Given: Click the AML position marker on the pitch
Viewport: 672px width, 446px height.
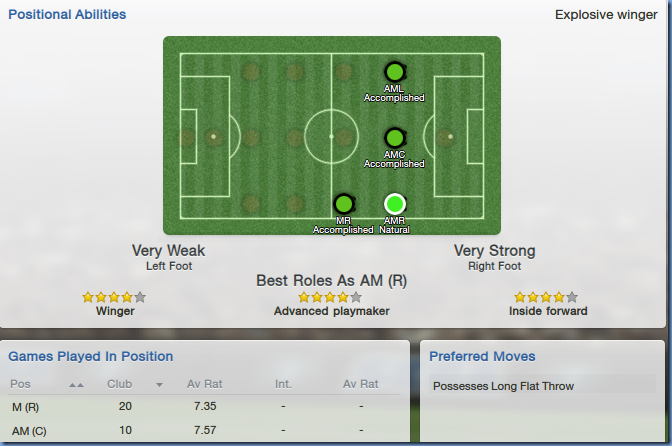Looking at the screenshot, I should pyautogui.click(x=394, y=72).
